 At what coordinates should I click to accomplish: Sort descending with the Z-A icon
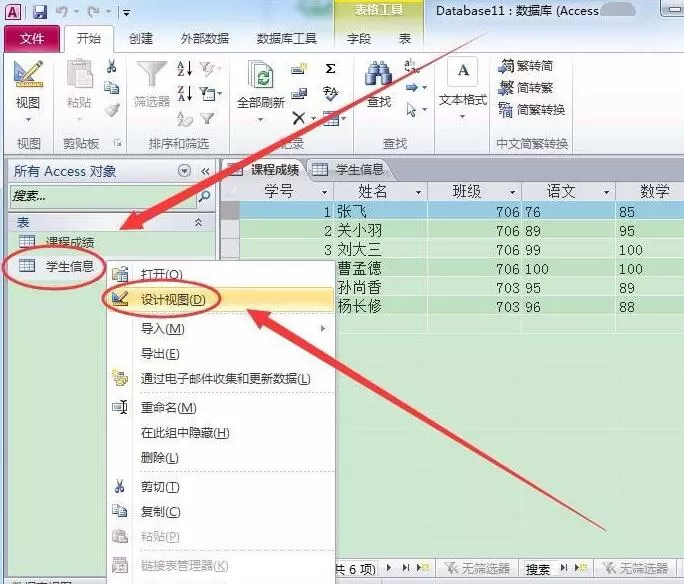pyautogui.click(x=185, y=93)
